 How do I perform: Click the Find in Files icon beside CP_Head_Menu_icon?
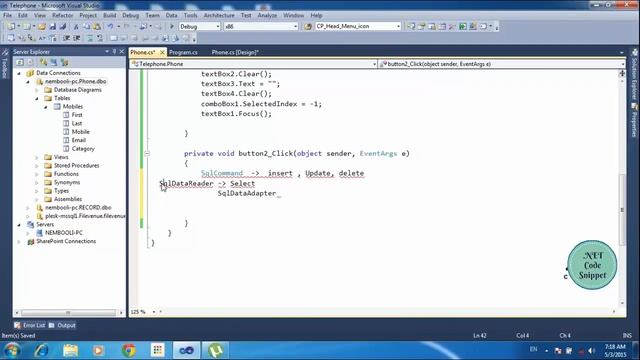point(308,27)
